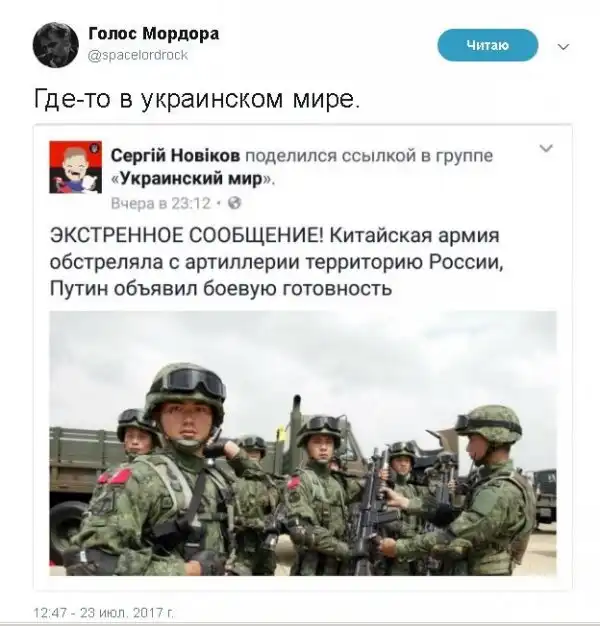Open the @spacelordrock handle link
The image size is (600, 626).
[x=138, y=55]
